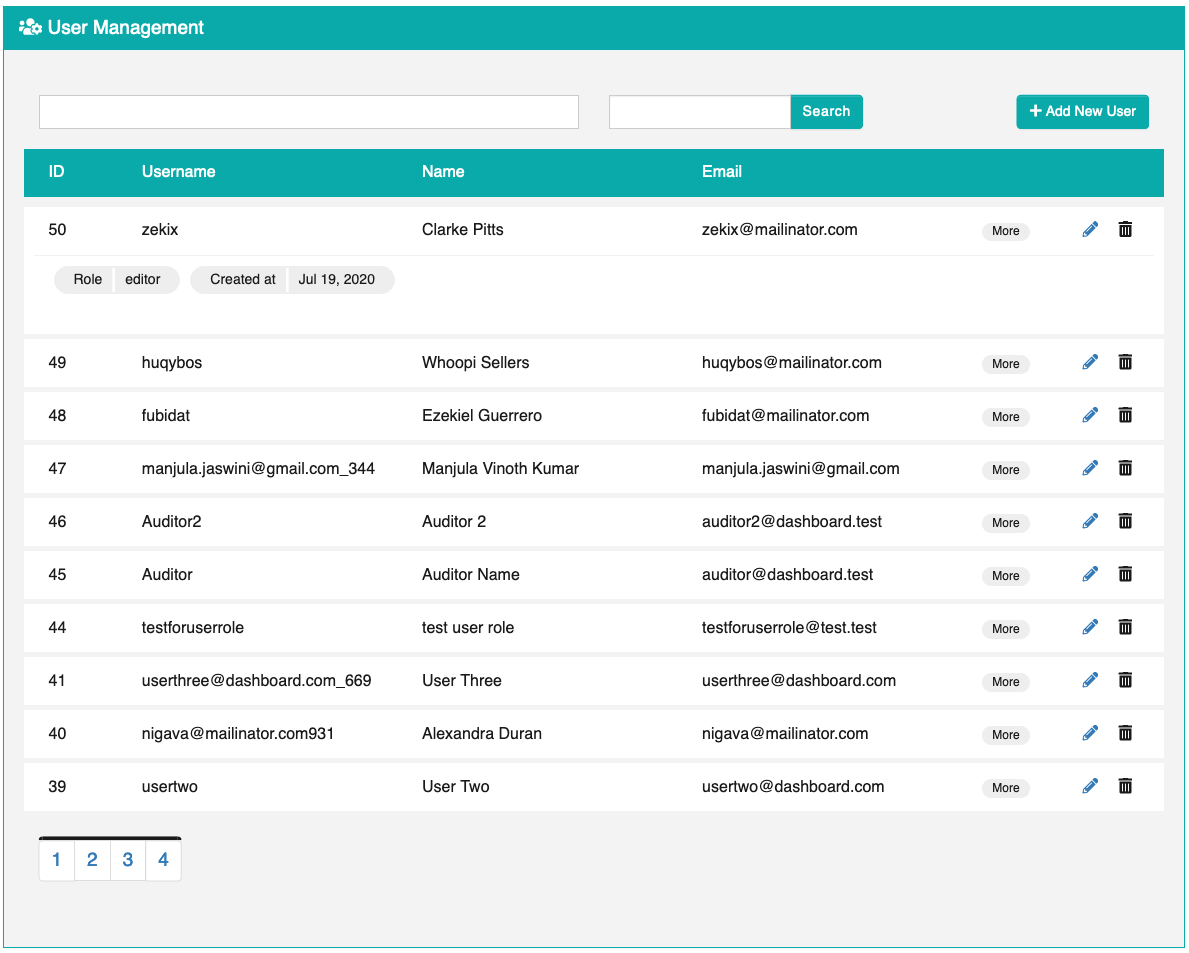Select name Clarke Pitts
The height and width of the screenshot is (953, 1189).
(x=463, y=230)
